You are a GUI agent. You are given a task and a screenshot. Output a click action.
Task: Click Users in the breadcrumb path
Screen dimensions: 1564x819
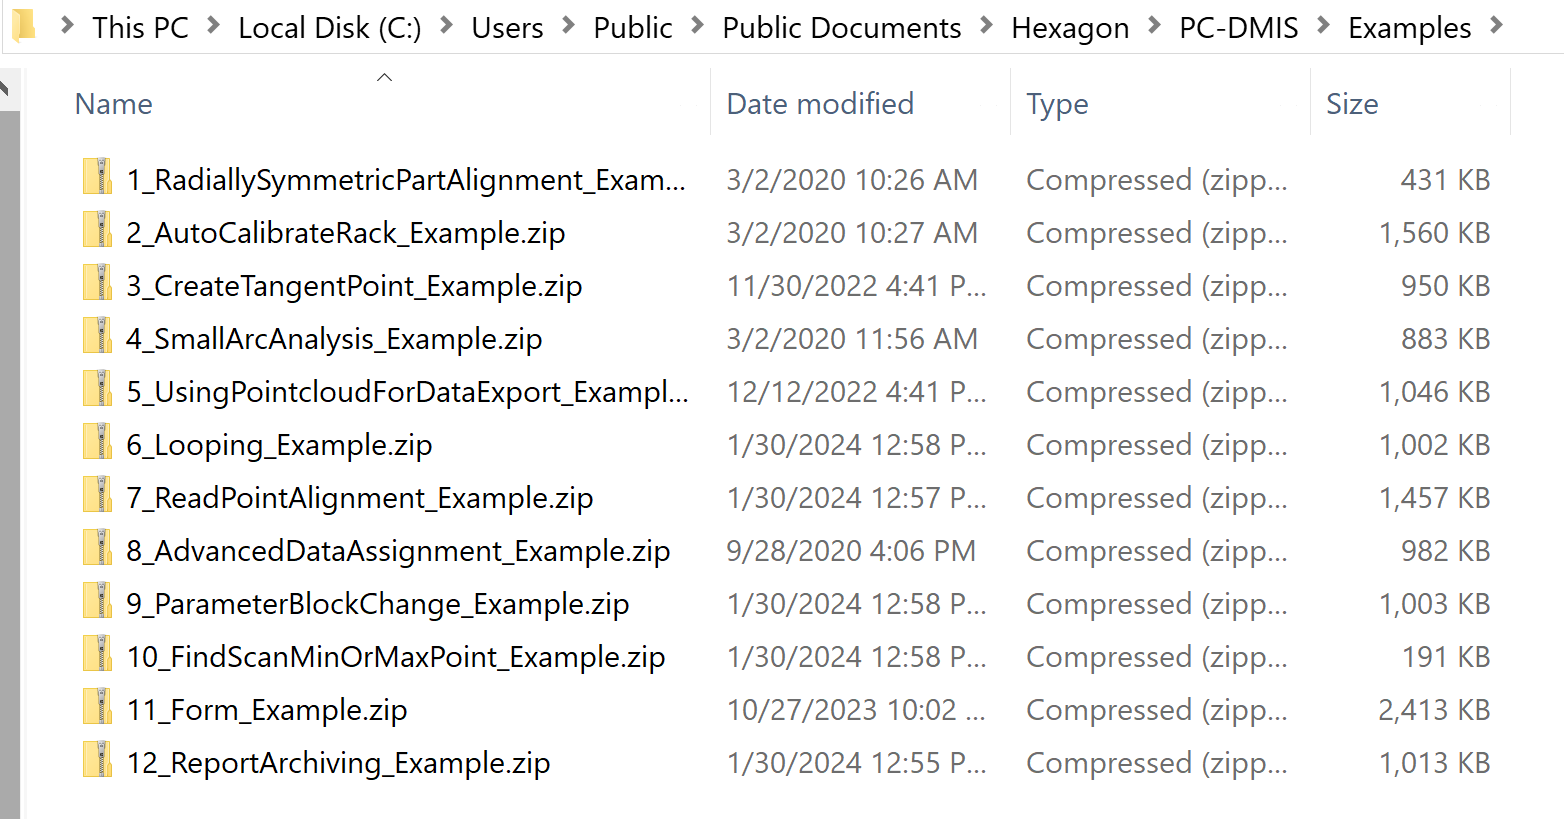(507, 27)
